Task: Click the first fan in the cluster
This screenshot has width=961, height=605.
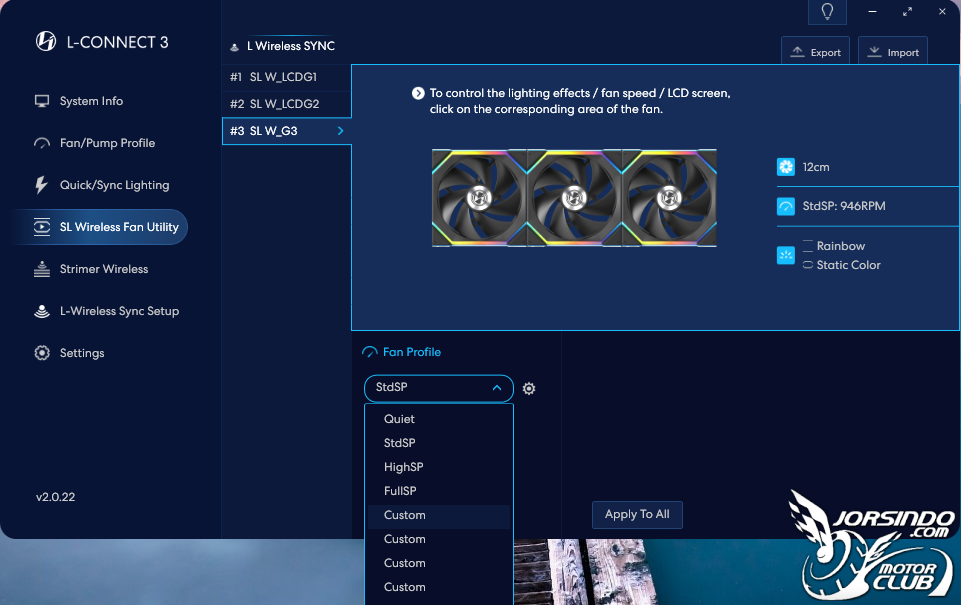Action: pyautogui.click(x=479, y=198)
